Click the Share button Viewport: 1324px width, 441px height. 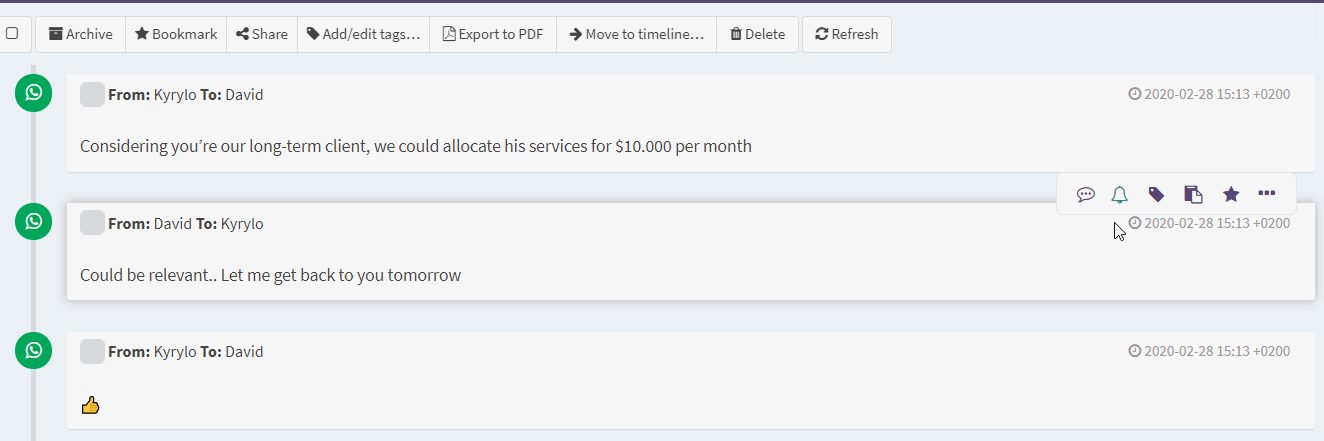click(x=262, y=34)
